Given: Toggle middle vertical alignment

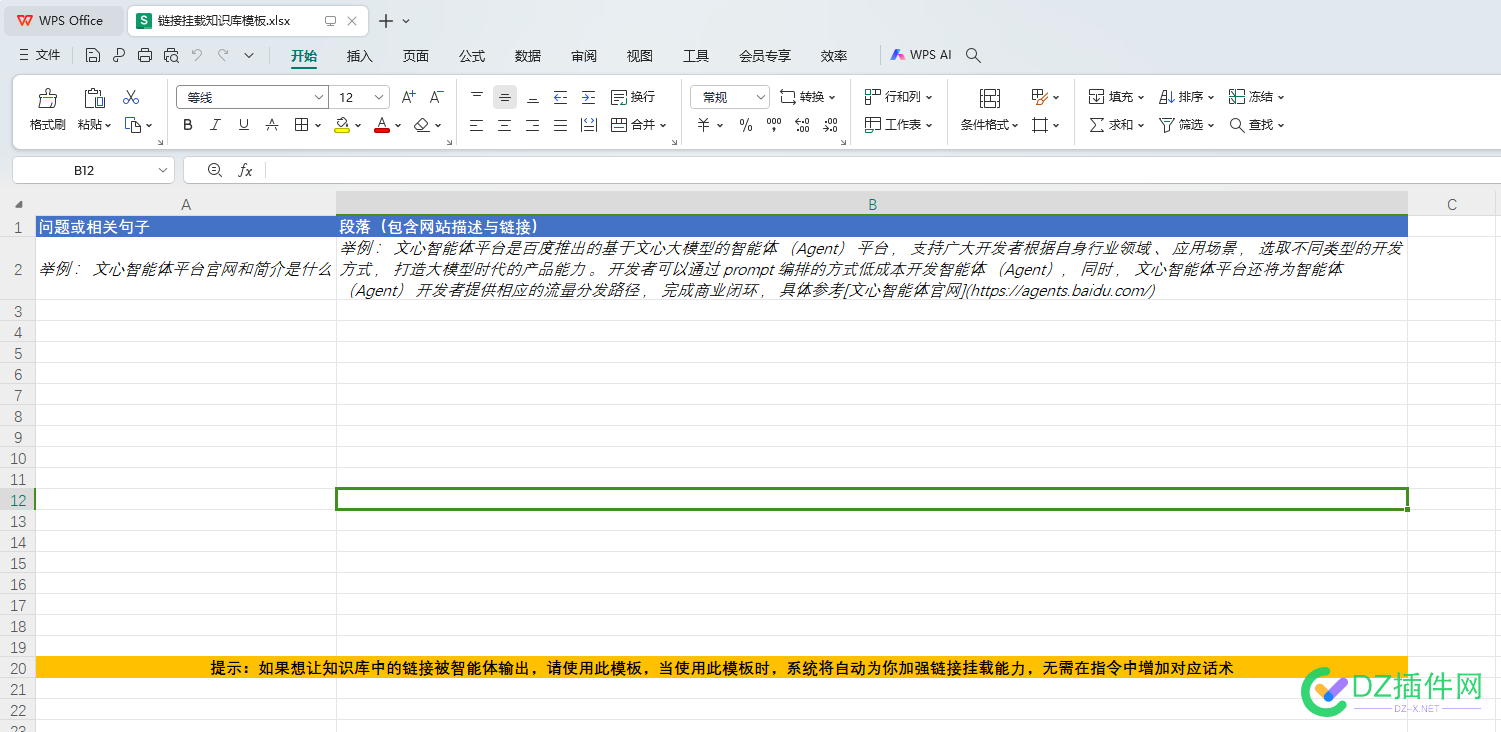Looking at the screenshot, I should (505, 97).
